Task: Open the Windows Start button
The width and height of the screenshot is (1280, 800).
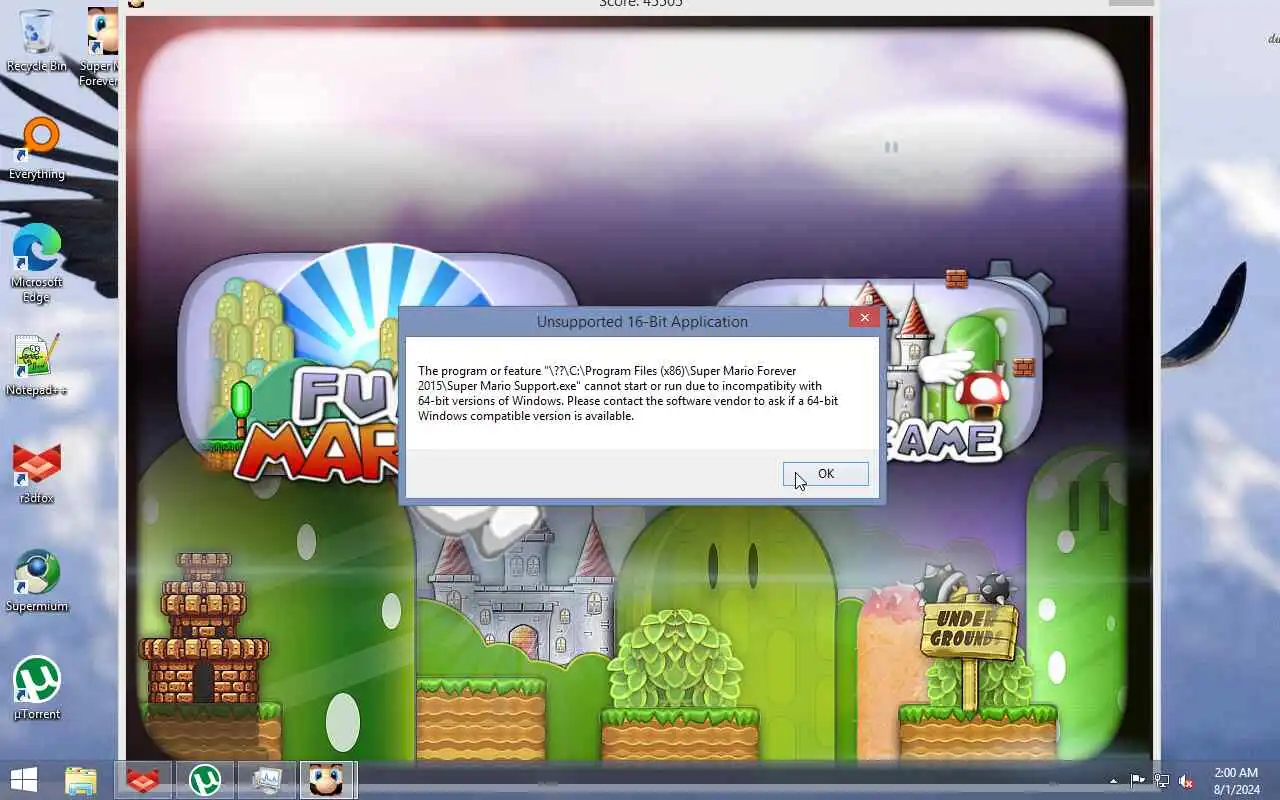Action: click(24, 780)
